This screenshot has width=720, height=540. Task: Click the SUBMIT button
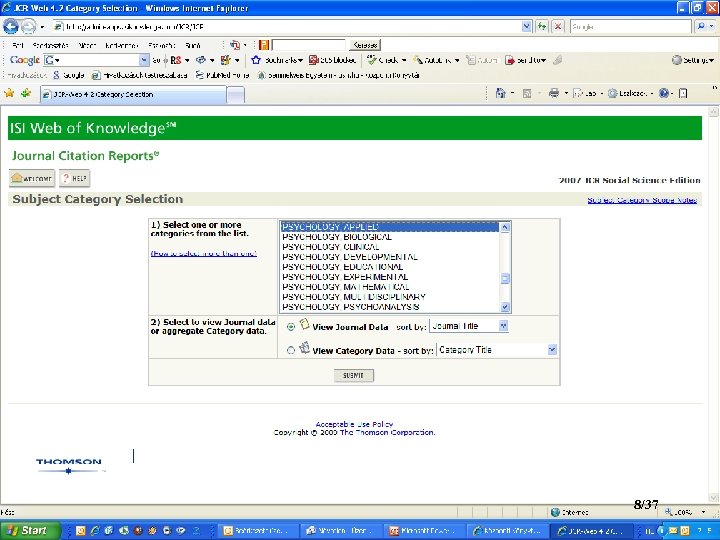tap(354, 375)
